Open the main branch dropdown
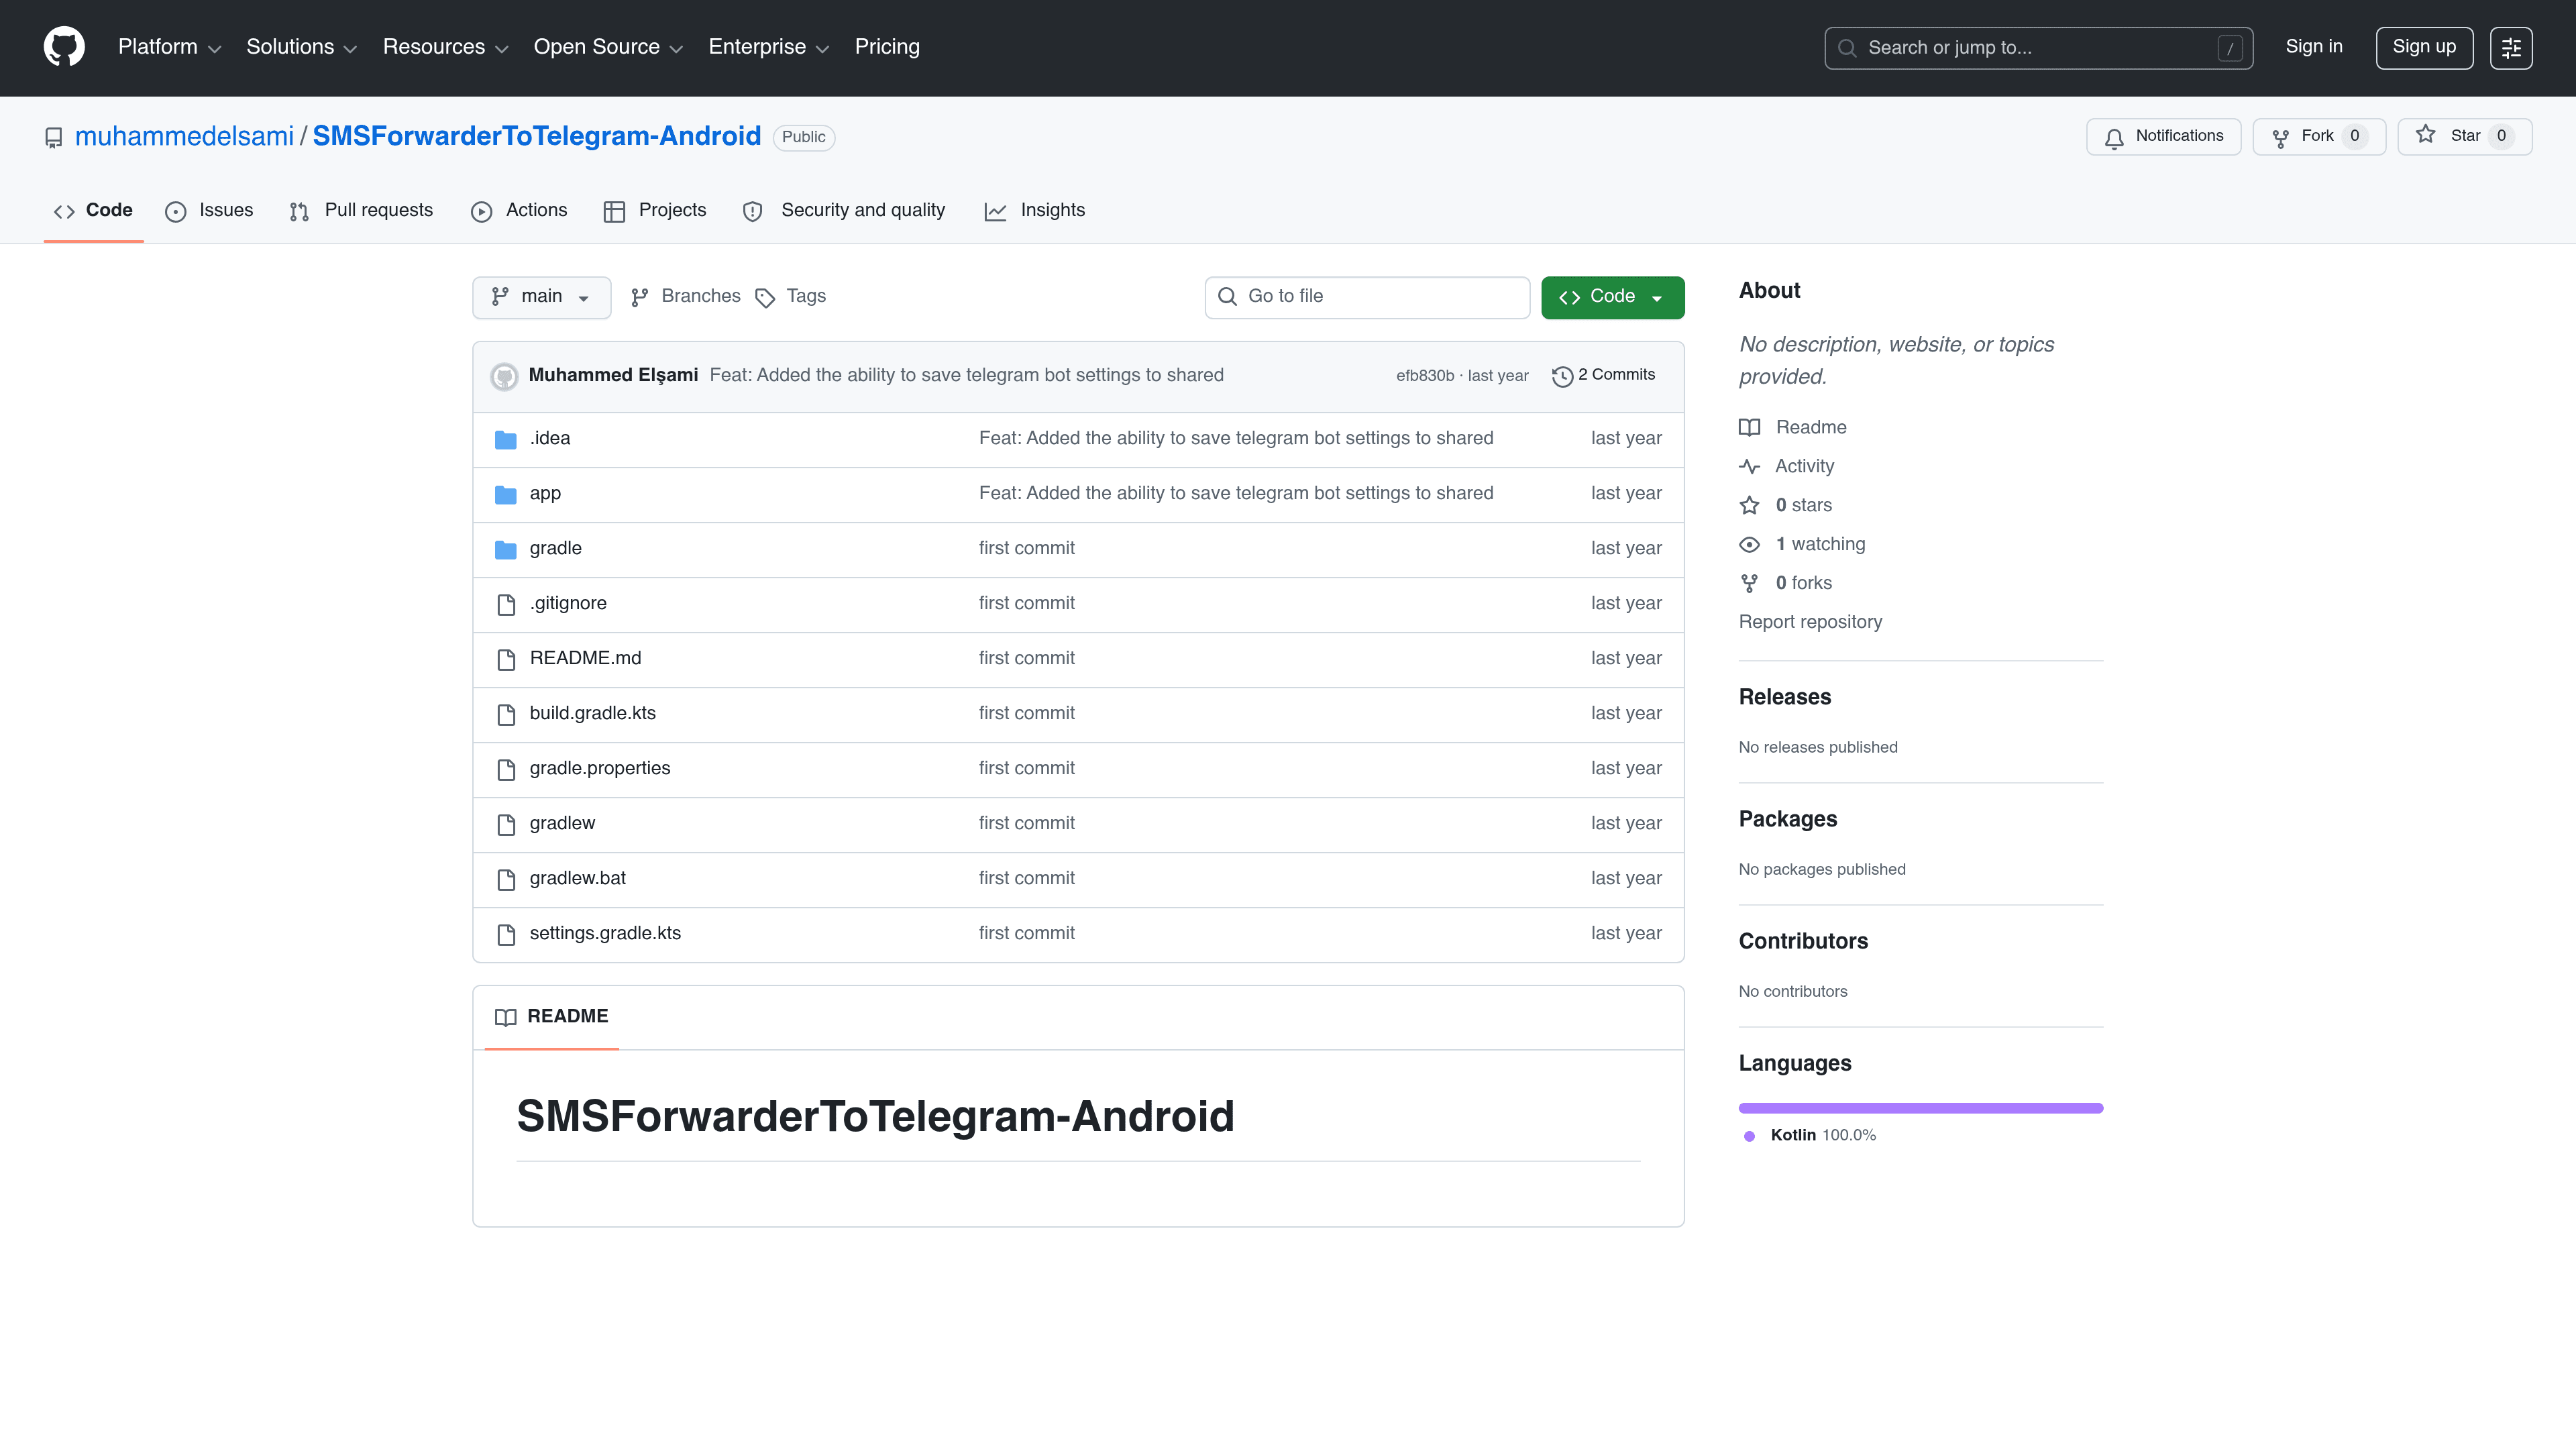Image resolution: width=2576 pixels, height=1449 pixels. pyautogui.click(x=541, y=296)
